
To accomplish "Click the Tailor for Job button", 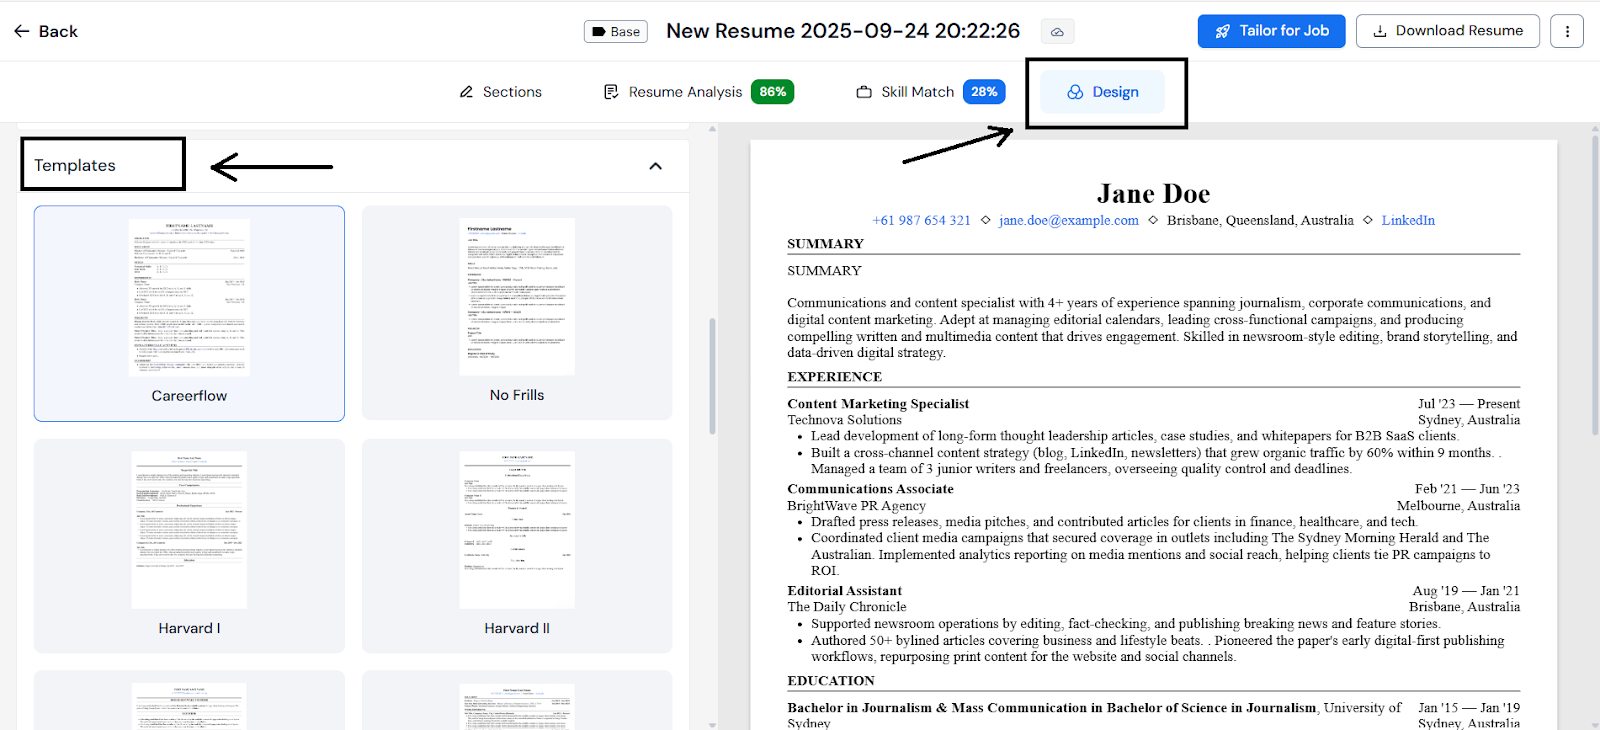I will (x=1271, y=31).
